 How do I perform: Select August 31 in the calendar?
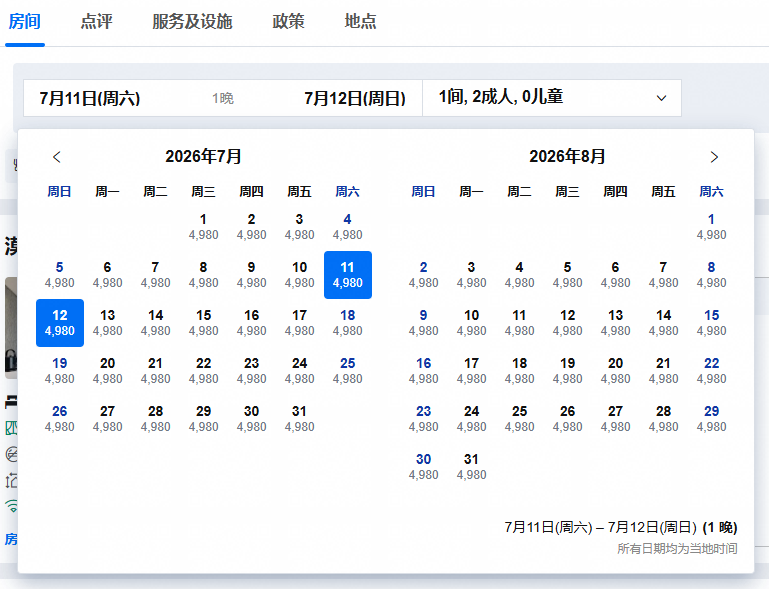(x=471, y=467)
